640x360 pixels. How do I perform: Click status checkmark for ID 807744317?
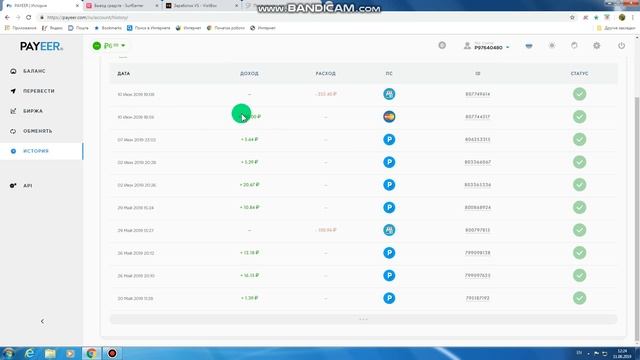579,117
